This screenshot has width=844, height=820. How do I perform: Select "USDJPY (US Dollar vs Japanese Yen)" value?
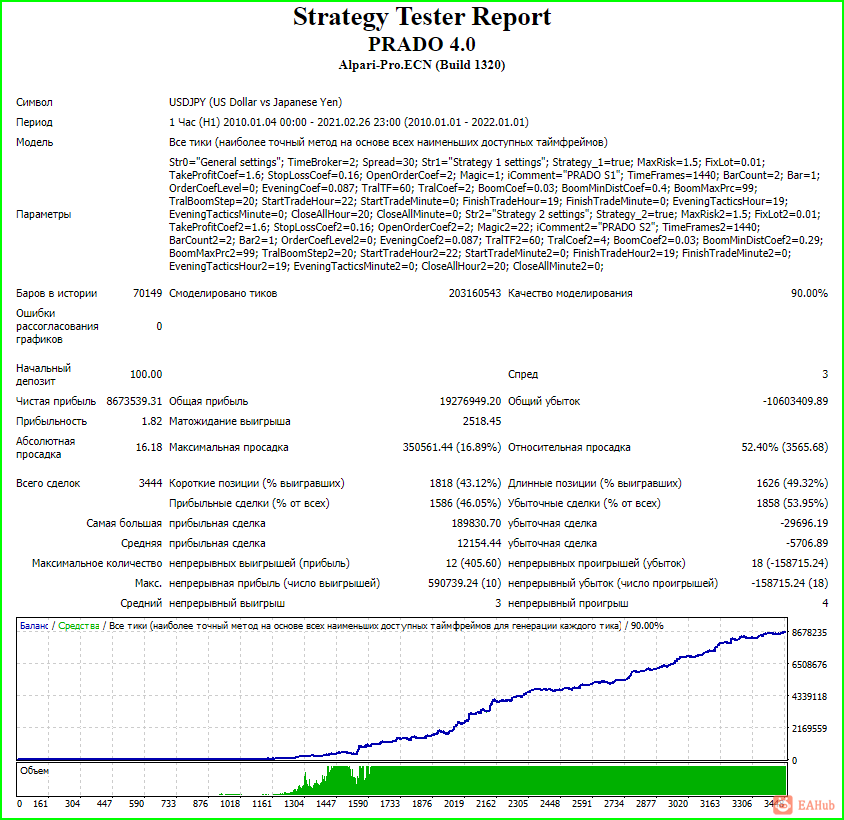(x=255, y=102)
